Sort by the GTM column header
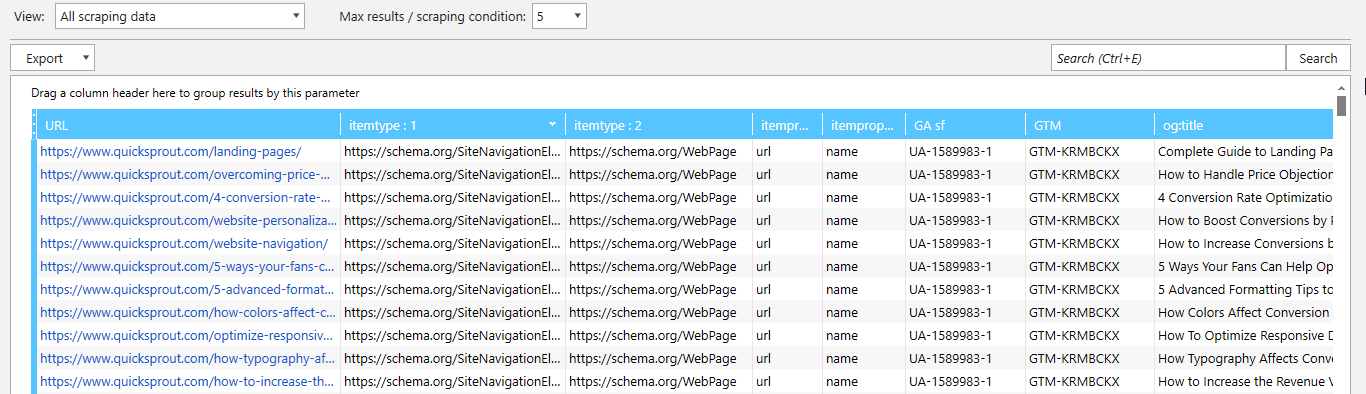The width and height of the screenshot is (1366, 394). (1089, 125)
